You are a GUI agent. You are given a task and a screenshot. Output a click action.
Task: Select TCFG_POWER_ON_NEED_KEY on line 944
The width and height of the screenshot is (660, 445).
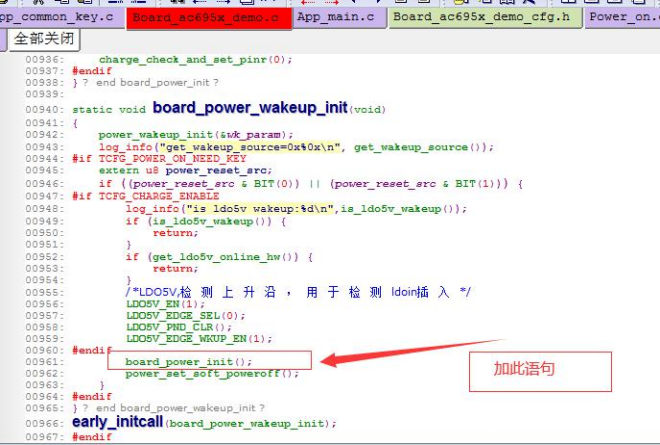172,159
